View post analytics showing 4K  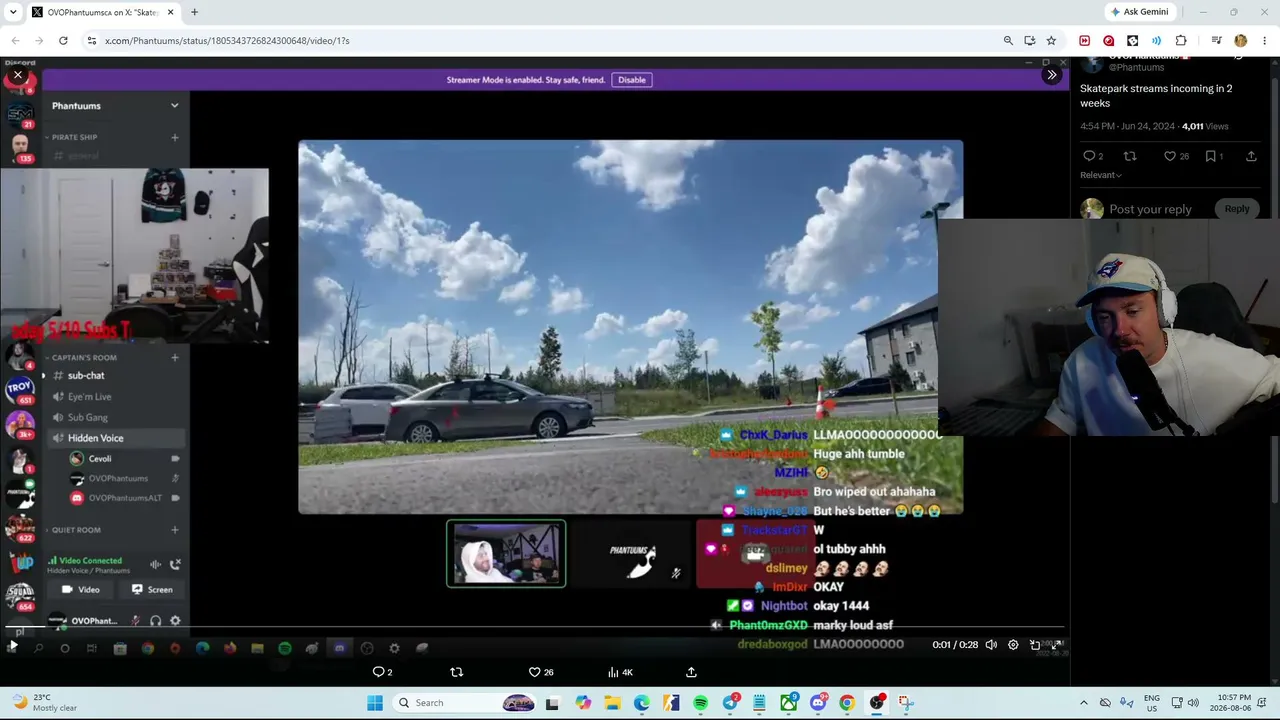point(619,672)
